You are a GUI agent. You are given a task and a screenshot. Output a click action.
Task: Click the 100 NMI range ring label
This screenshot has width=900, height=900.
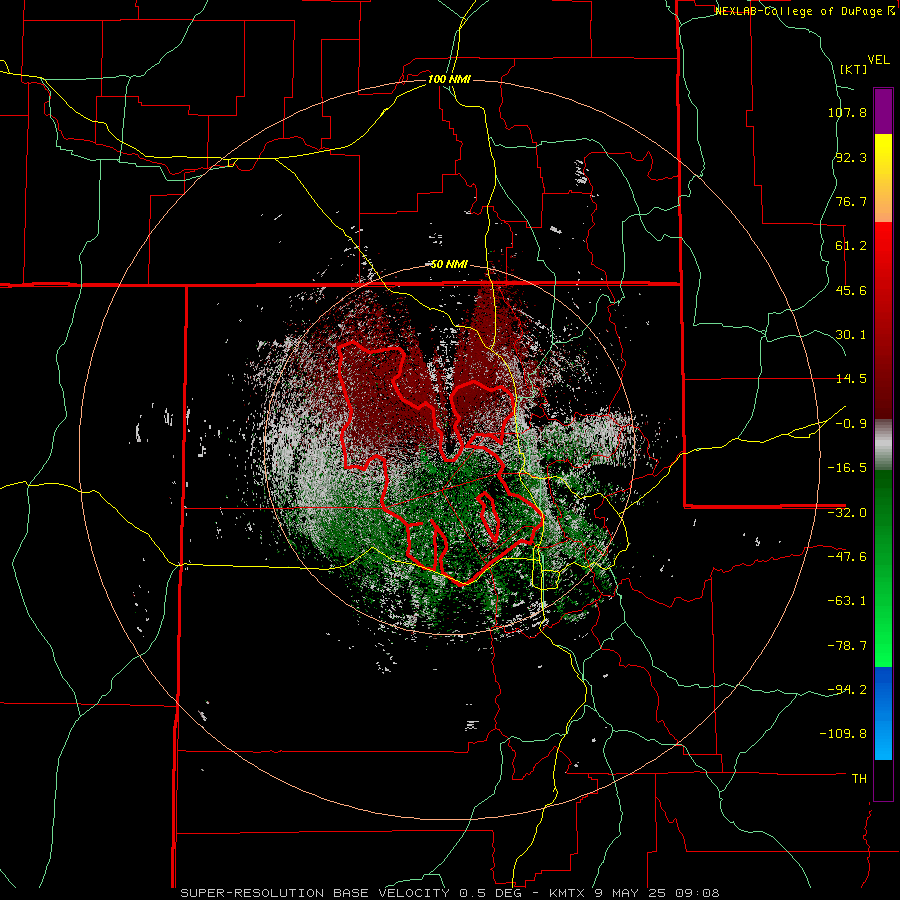pos(449,79)
